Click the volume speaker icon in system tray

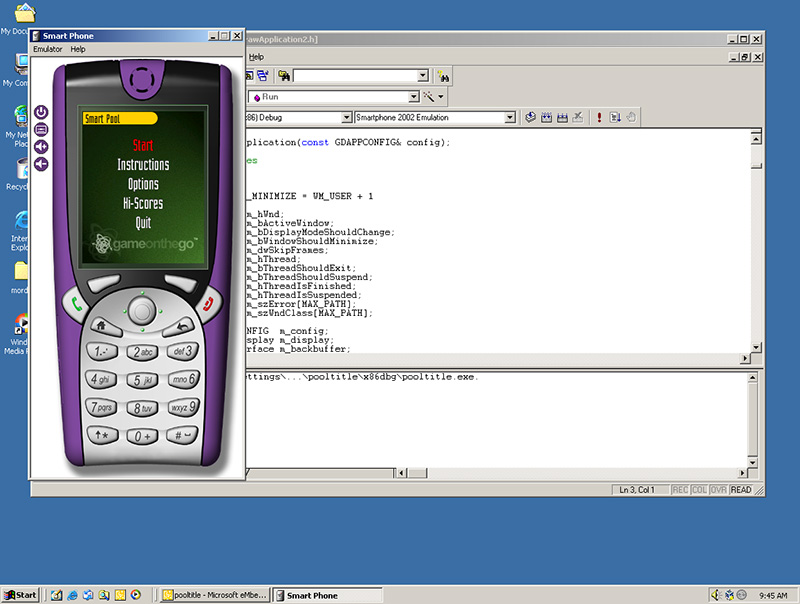(x=716, y=595)
